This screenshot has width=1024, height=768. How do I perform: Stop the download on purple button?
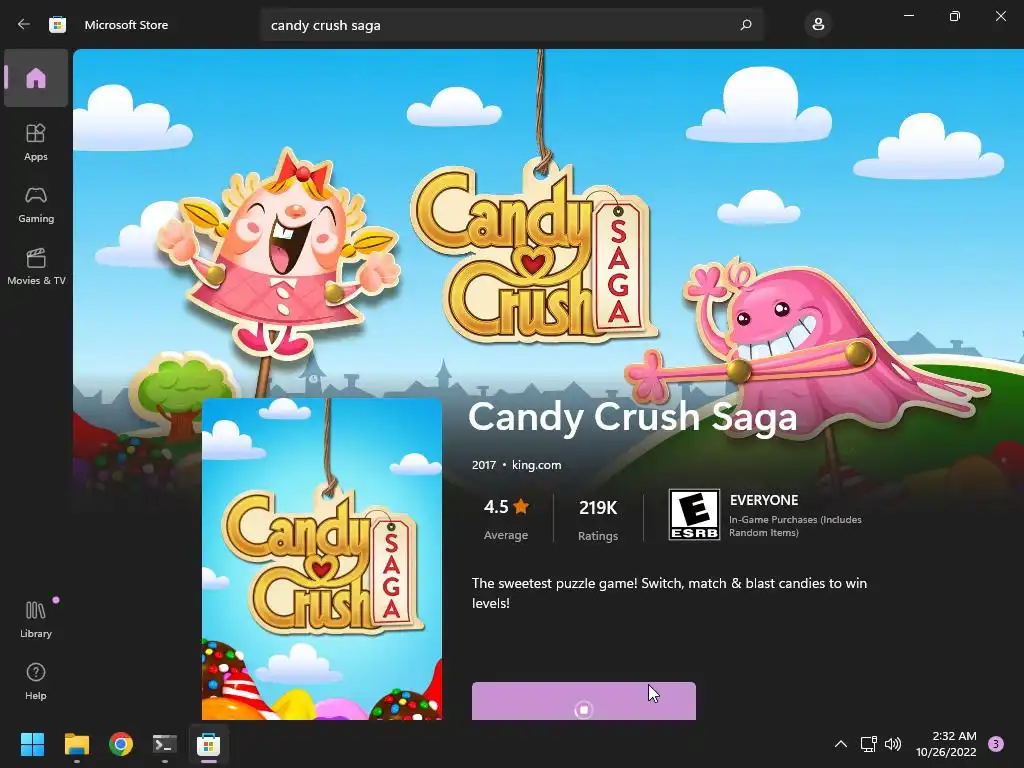[584, 701]
